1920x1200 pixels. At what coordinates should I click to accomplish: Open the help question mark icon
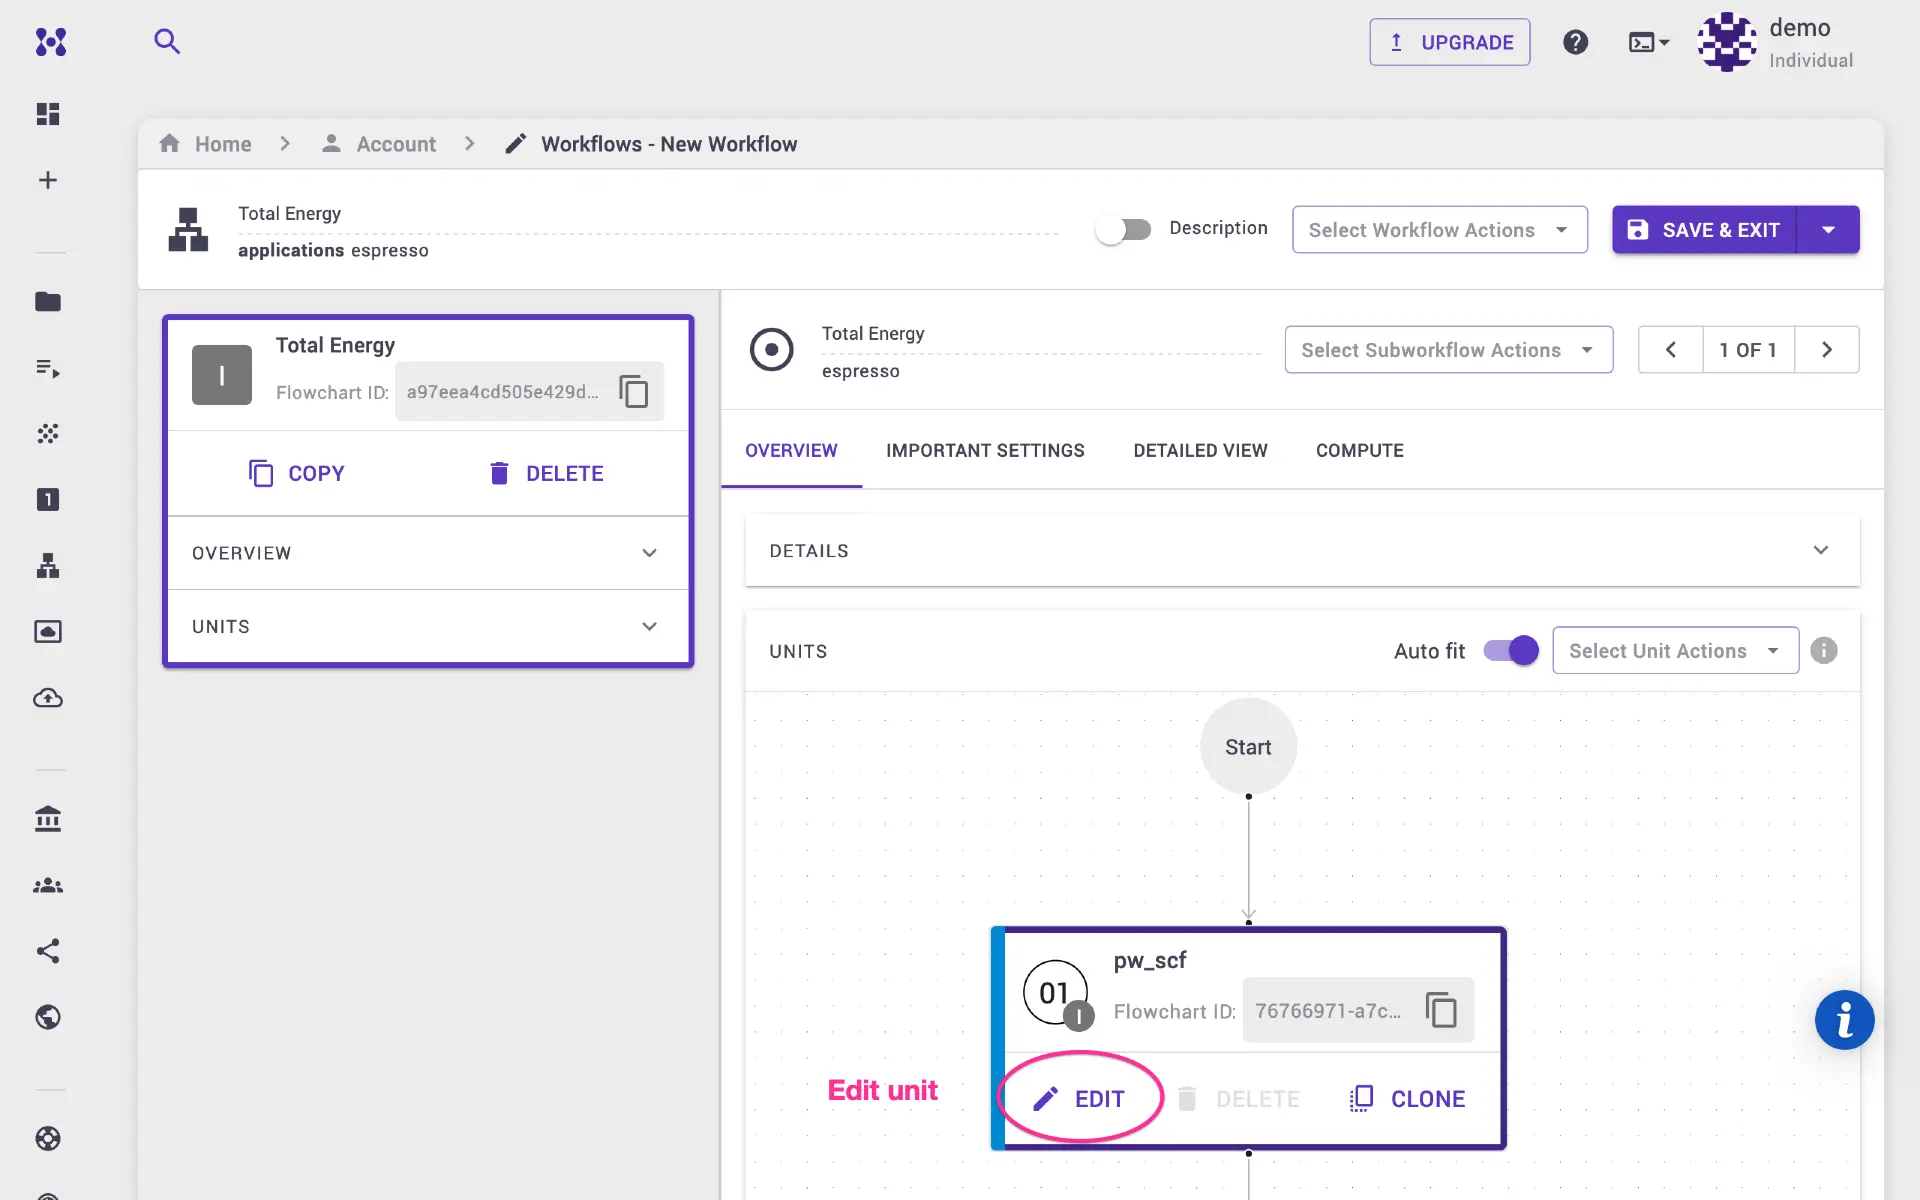coord(1575,42)
